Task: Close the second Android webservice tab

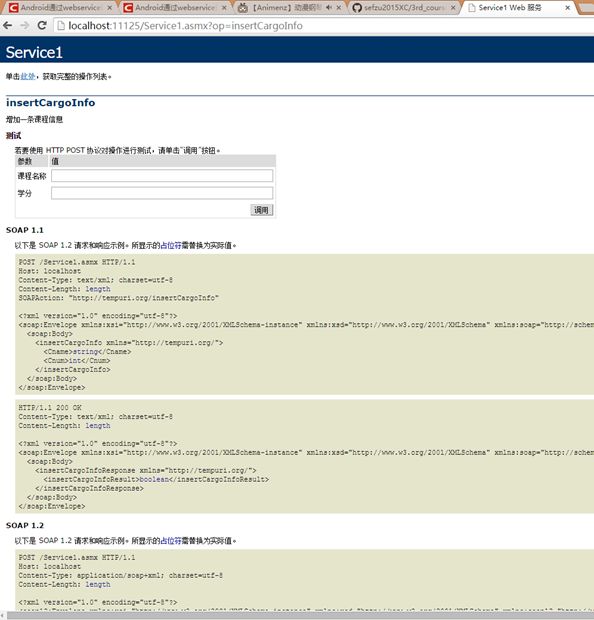Action: 224,8
